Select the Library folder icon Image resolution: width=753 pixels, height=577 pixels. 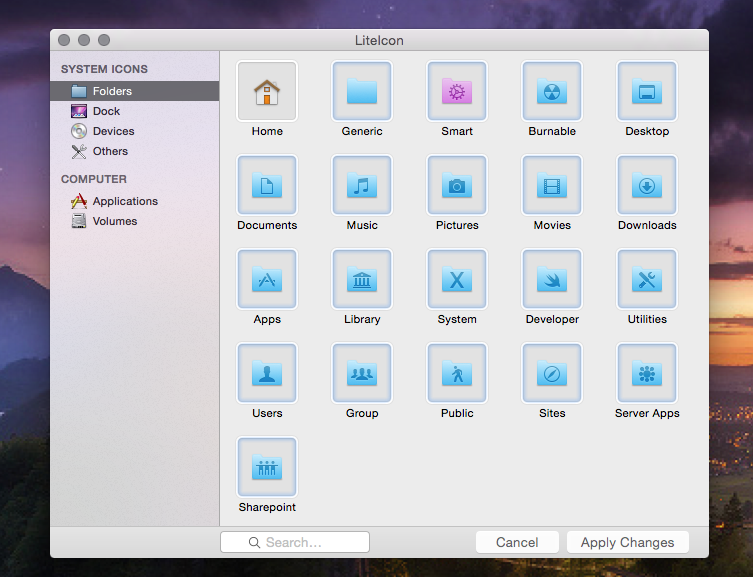(362, 279)
